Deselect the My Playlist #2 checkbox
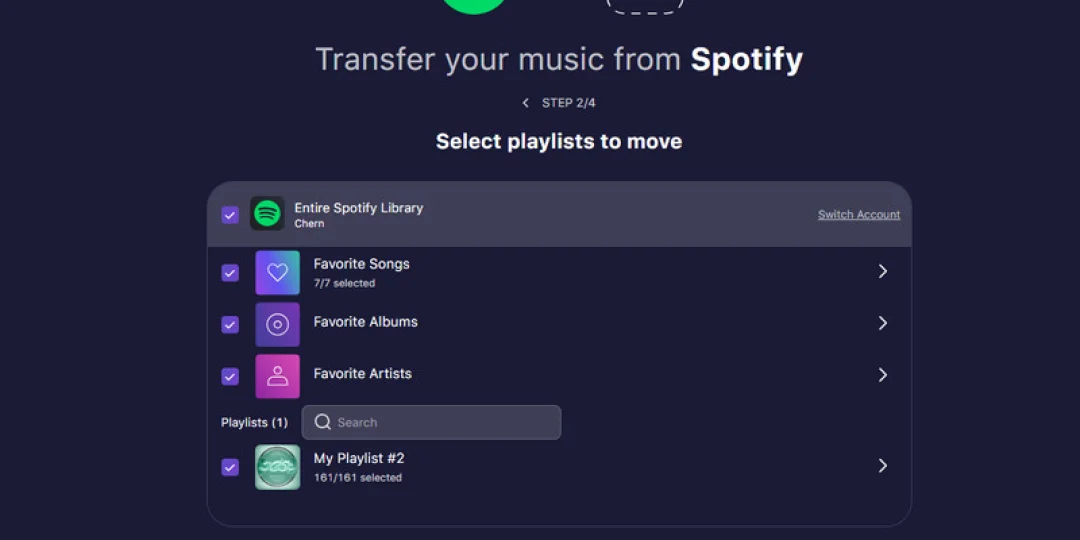 tap(230, 467)
